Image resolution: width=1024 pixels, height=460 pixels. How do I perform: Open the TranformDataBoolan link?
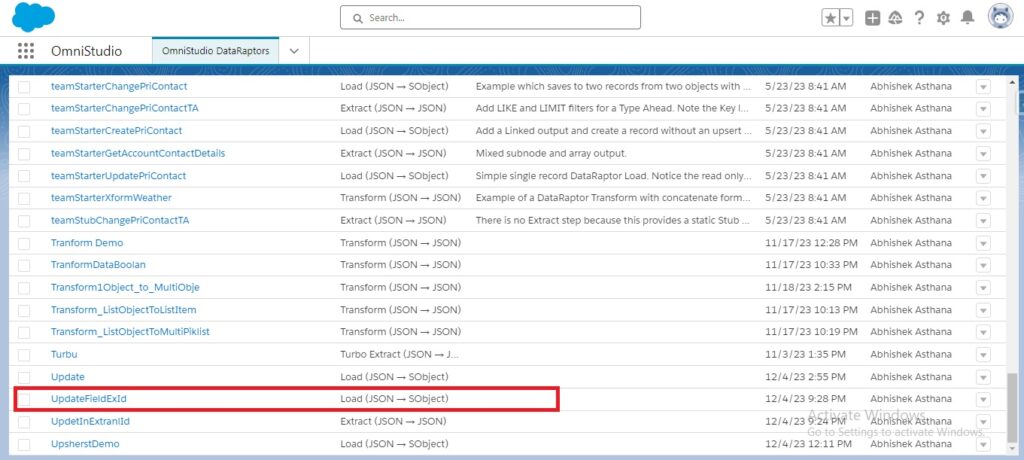(x=99, y=265)
